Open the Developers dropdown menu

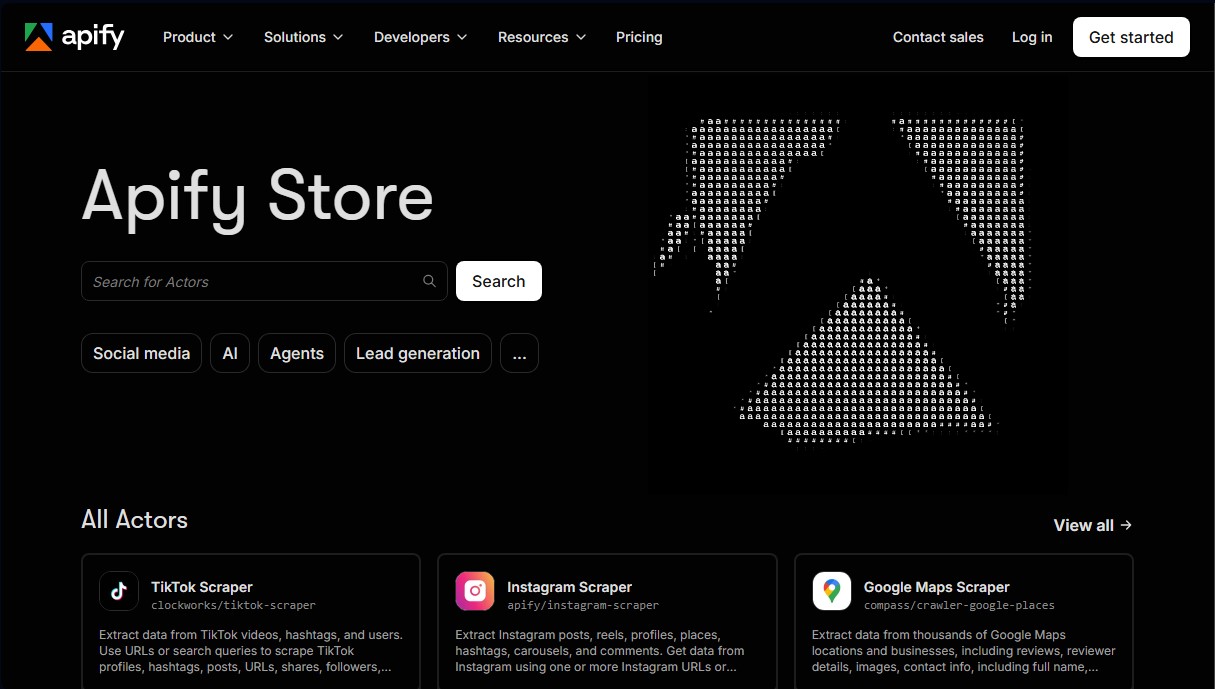coord(421,37)
